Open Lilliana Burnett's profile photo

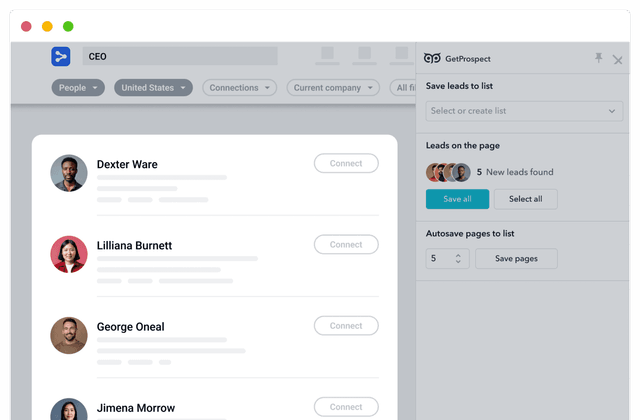pos(69,254)
